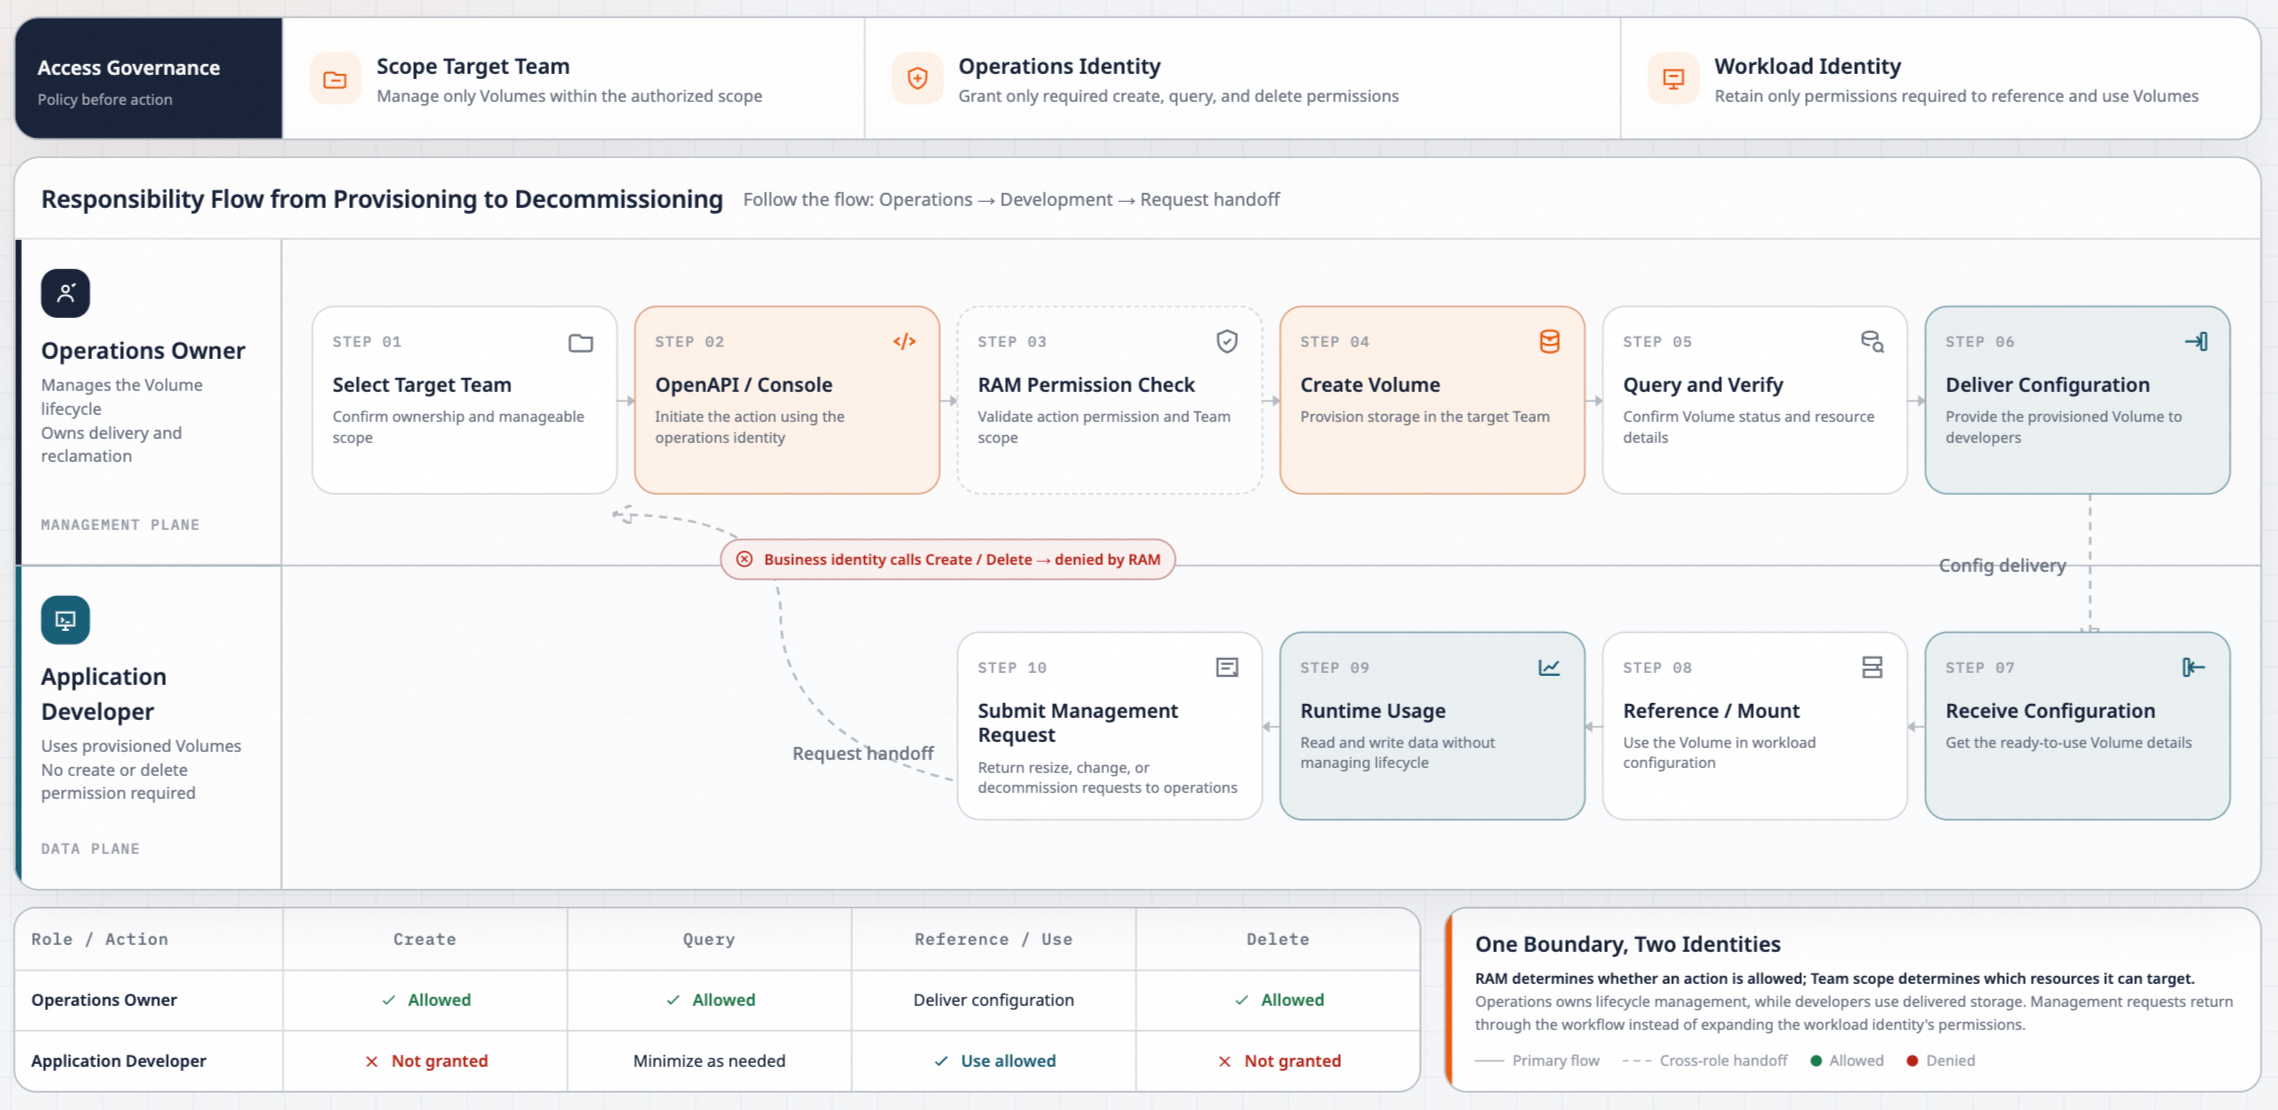Click the Application Developer monitor icon

(65, 620)
